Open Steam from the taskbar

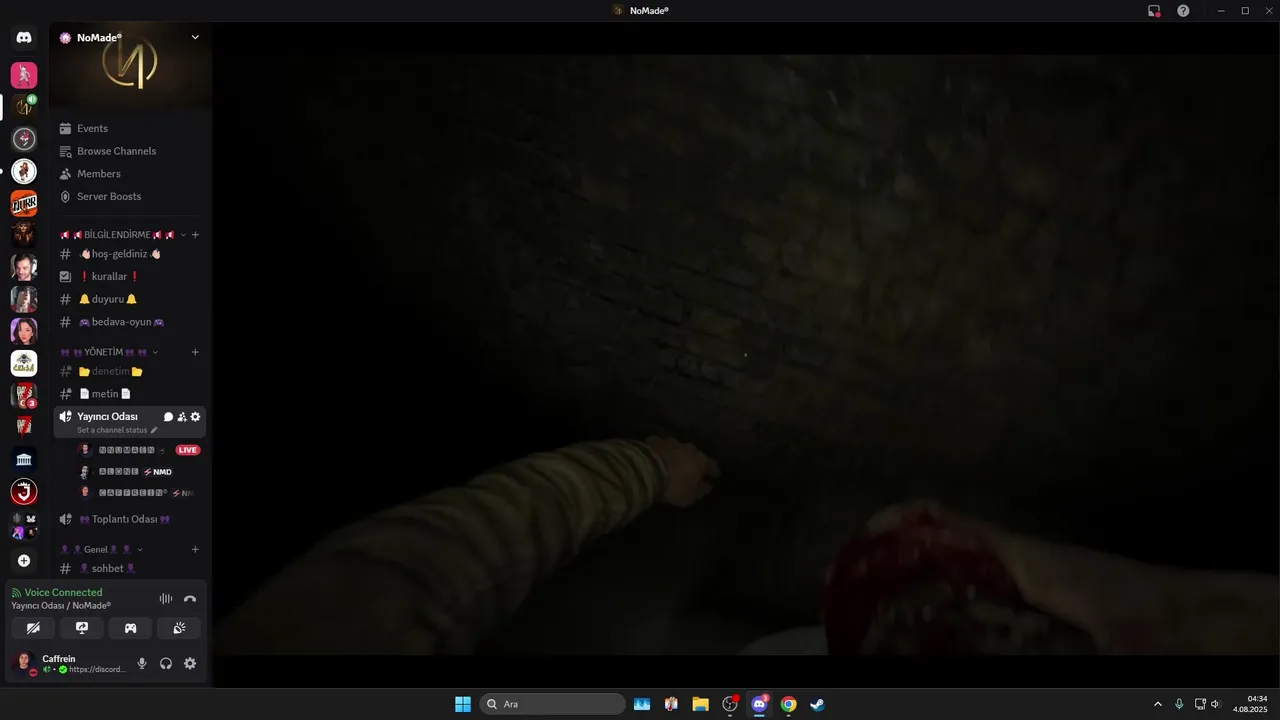point(817,704)
